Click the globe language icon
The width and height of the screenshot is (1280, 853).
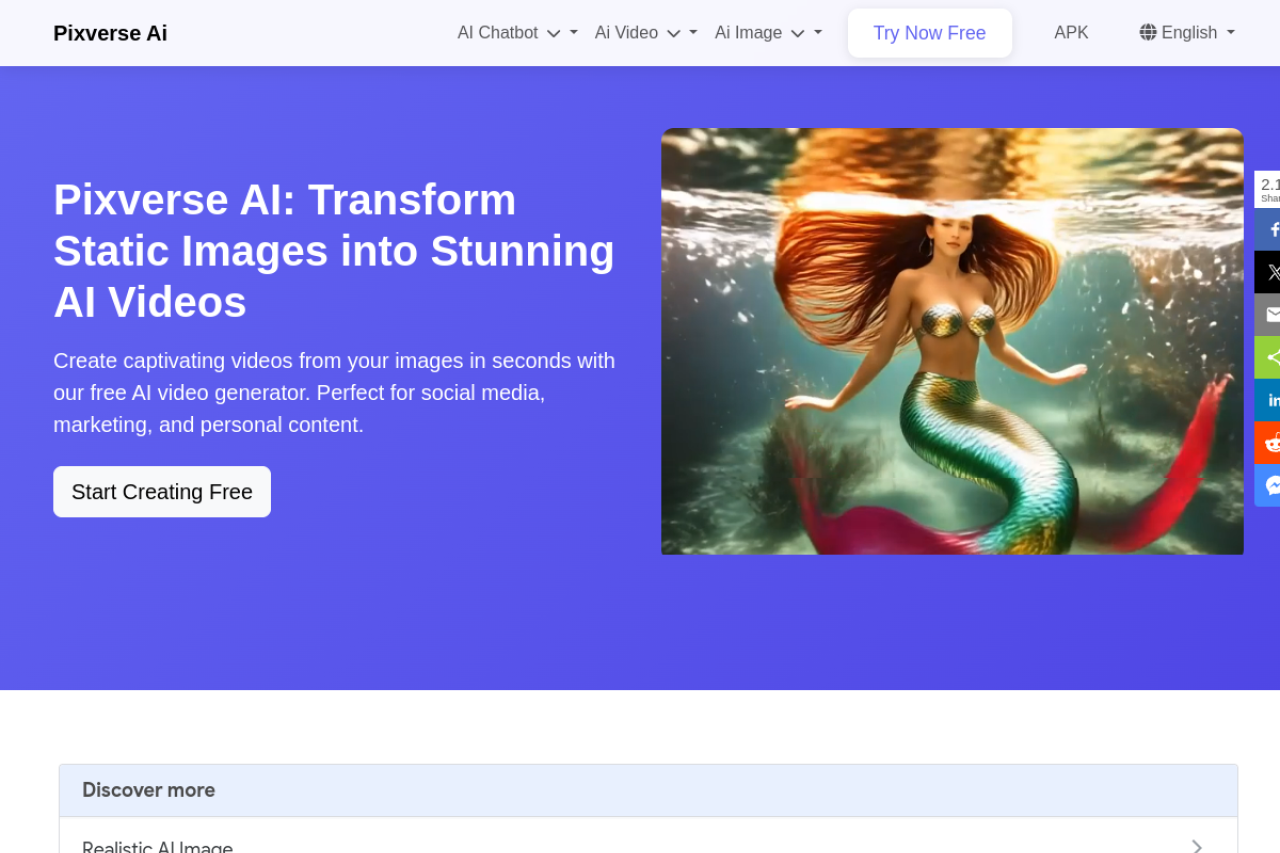(x=1148, y=33)
